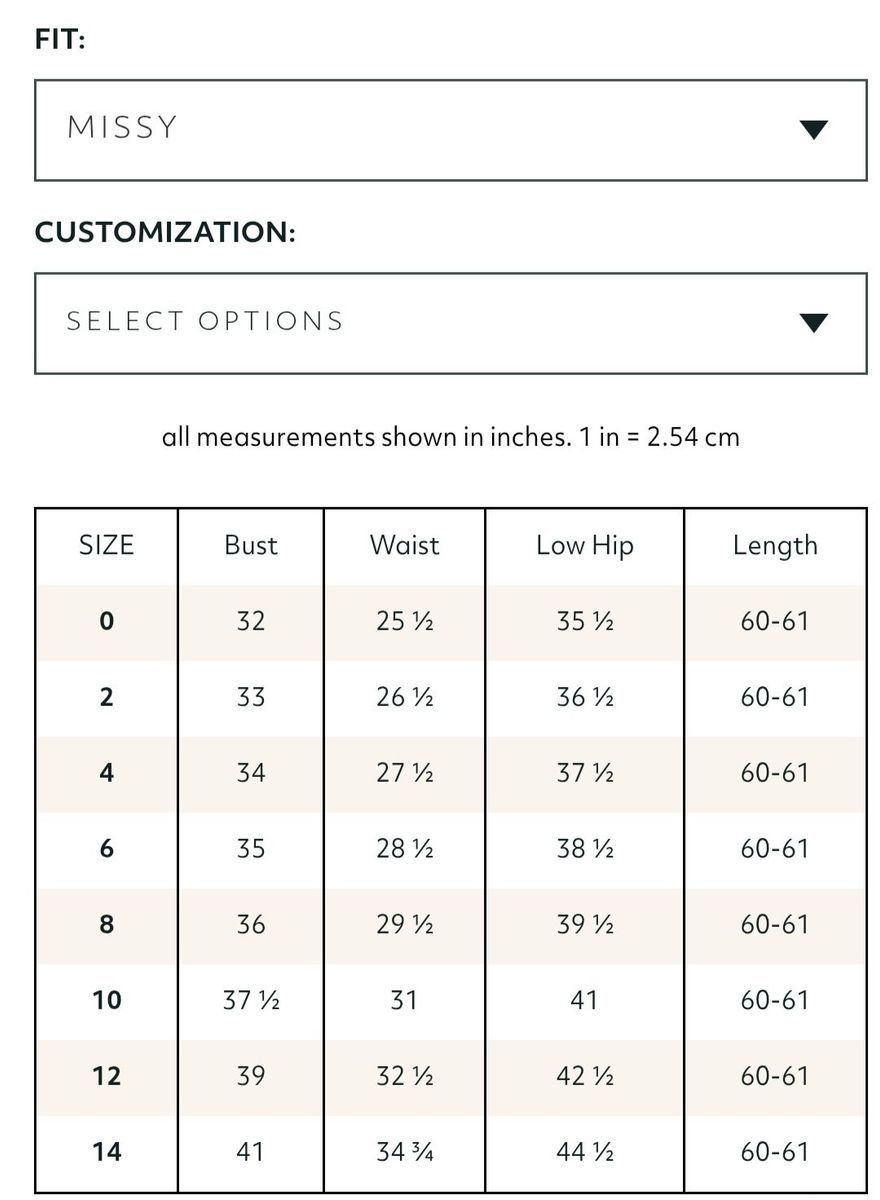Click the measurements in inches note
This screenshot has height=1200, width=880.
pyautogui.click(x=450, y=437)
